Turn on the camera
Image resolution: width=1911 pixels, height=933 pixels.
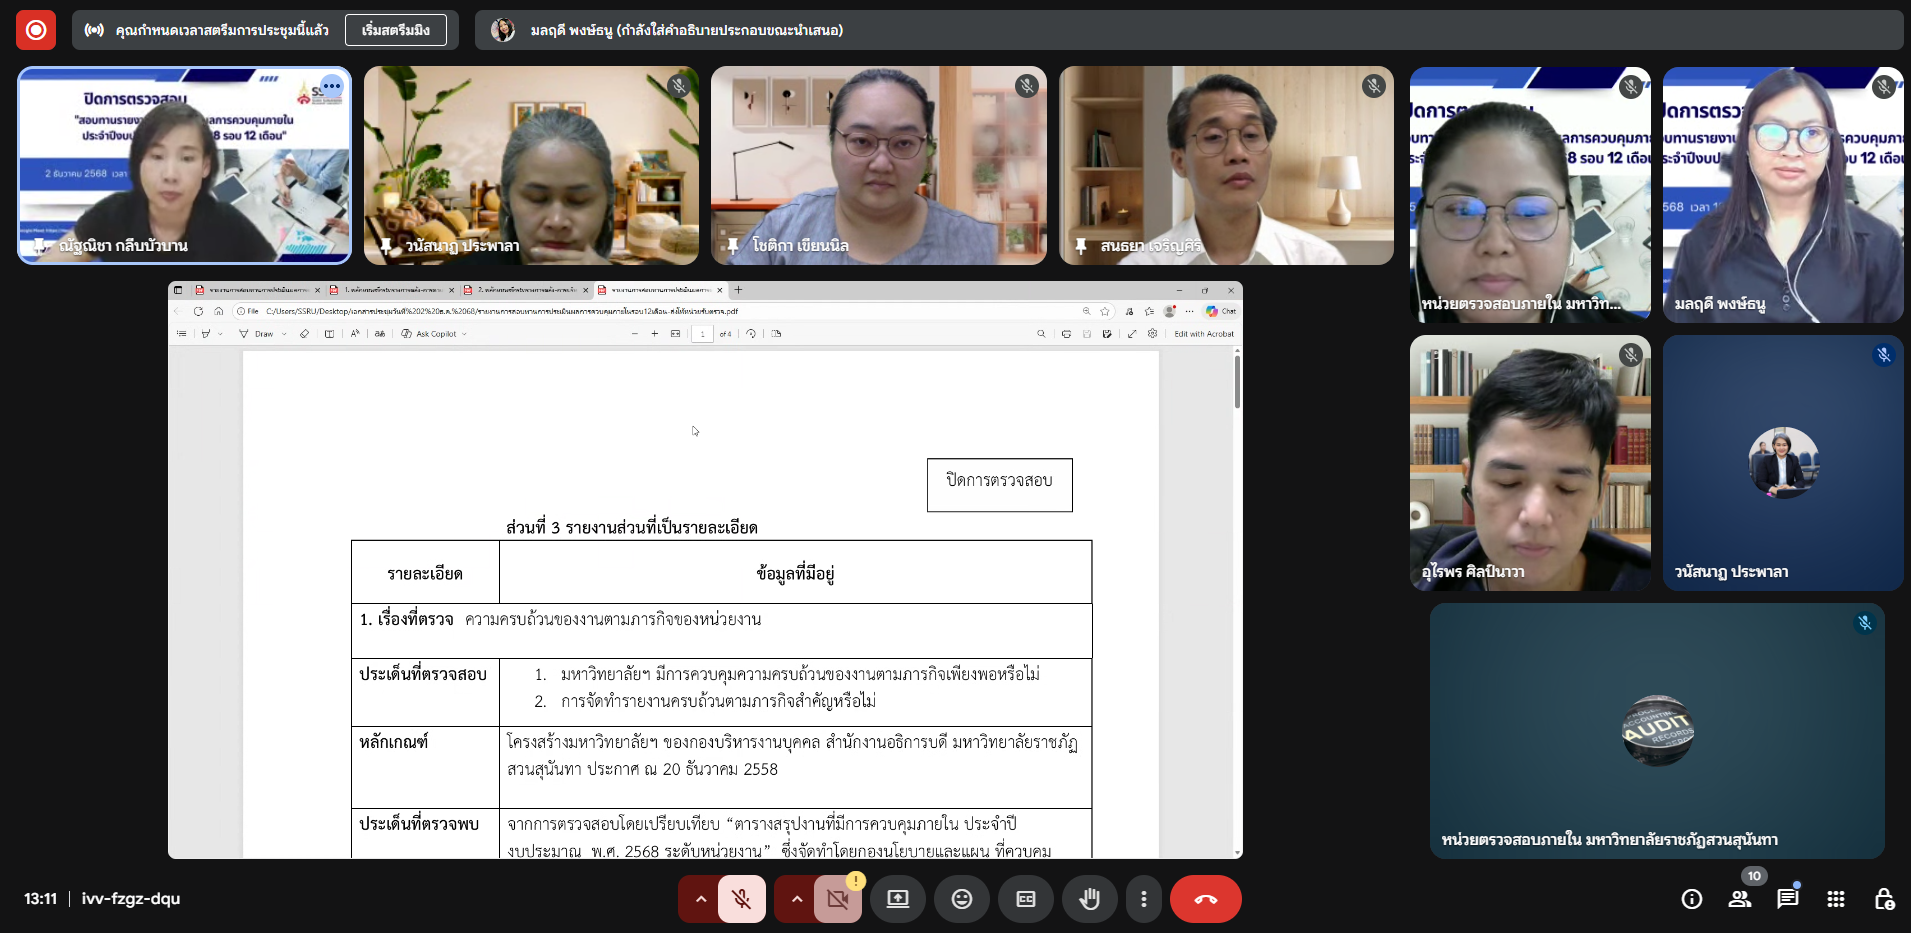coord(837,899)
